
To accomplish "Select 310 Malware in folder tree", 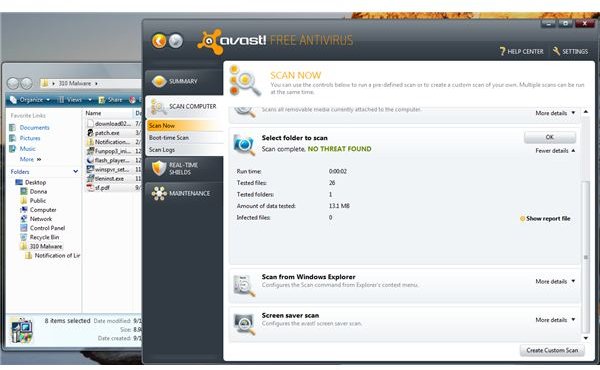I will click(46, 246).
